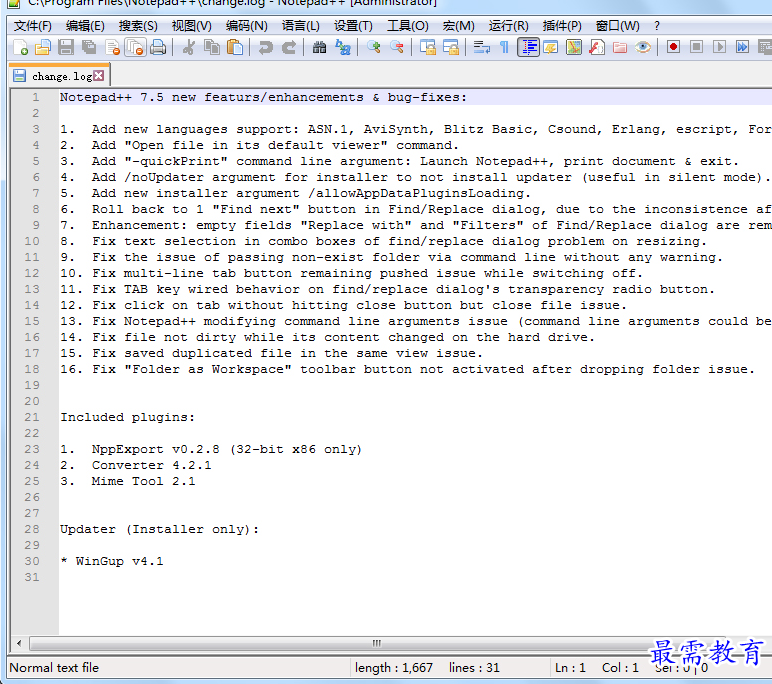Open the 设置(T) menu
Viewport: 772px width, 684px height.
(x=354, y=26)
